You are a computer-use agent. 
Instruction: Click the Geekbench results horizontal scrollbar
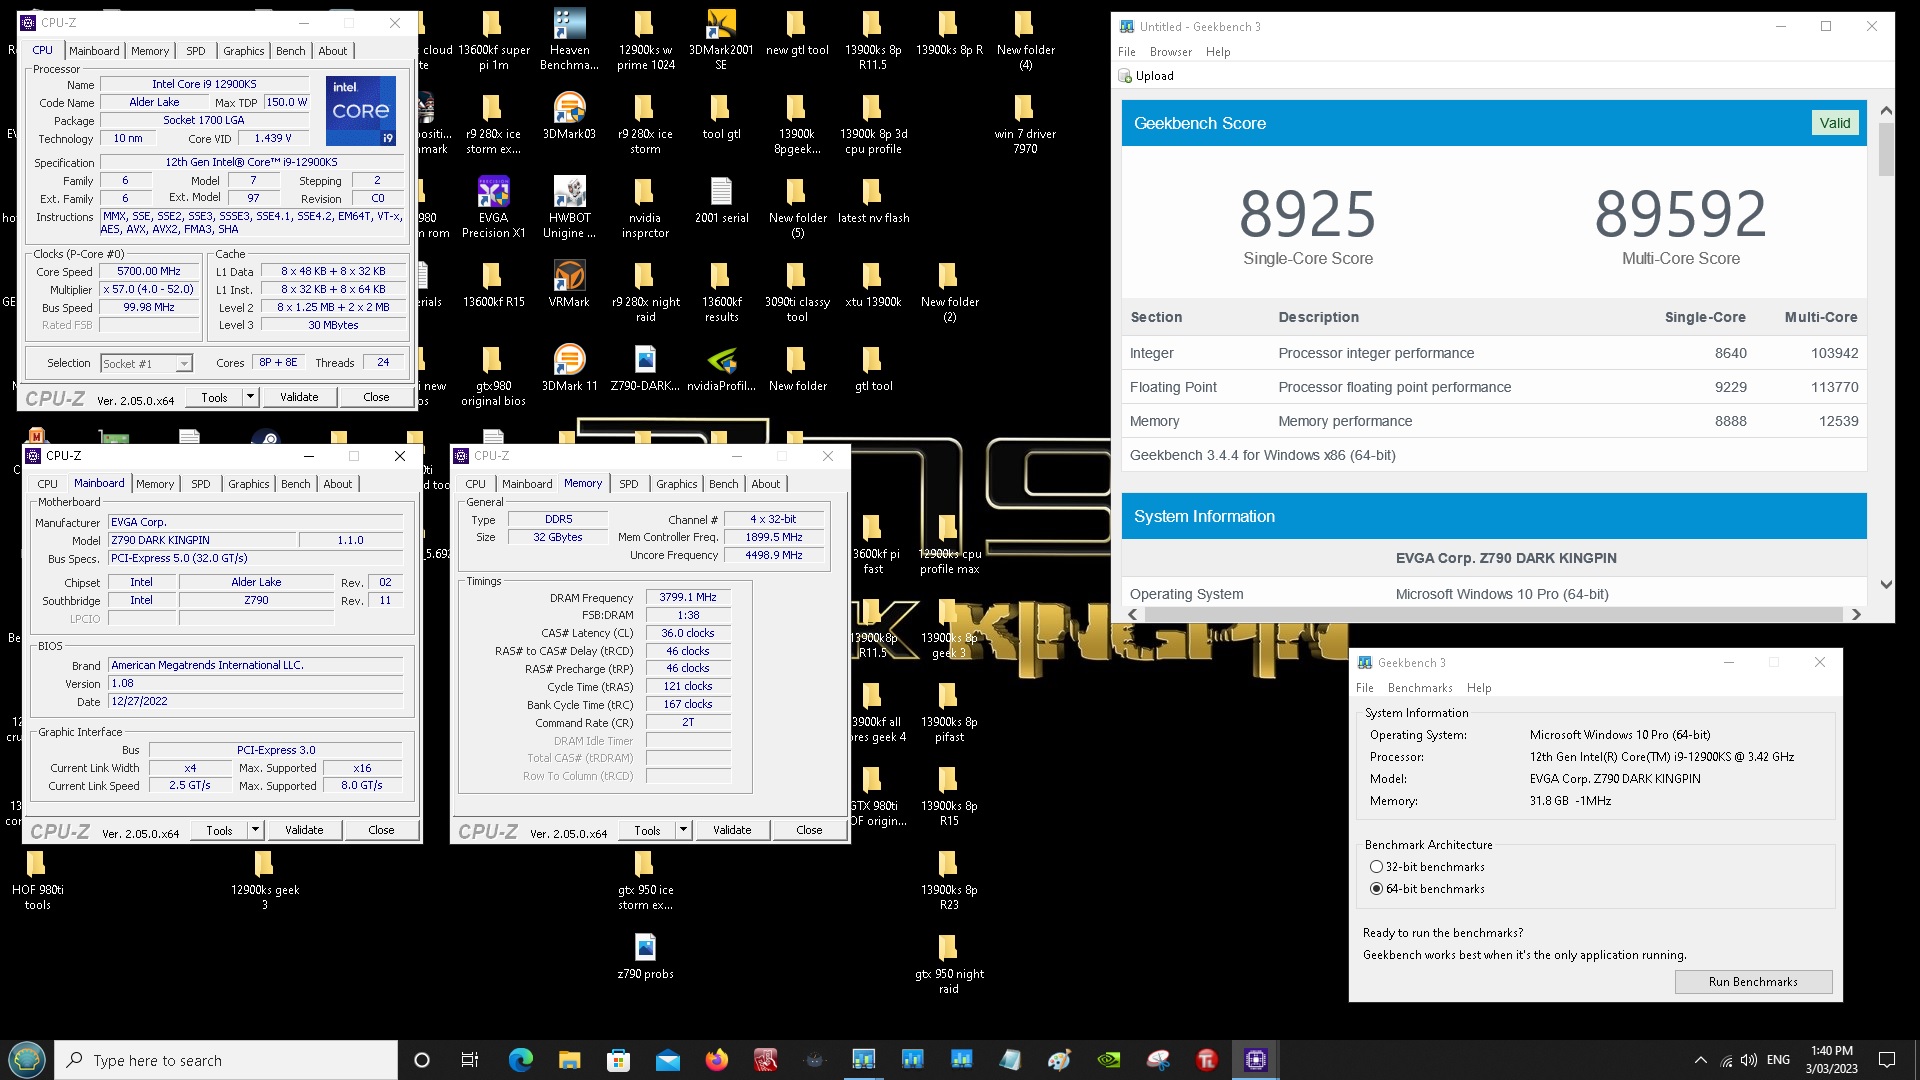pyautogui.click(x=1493, y=614)
